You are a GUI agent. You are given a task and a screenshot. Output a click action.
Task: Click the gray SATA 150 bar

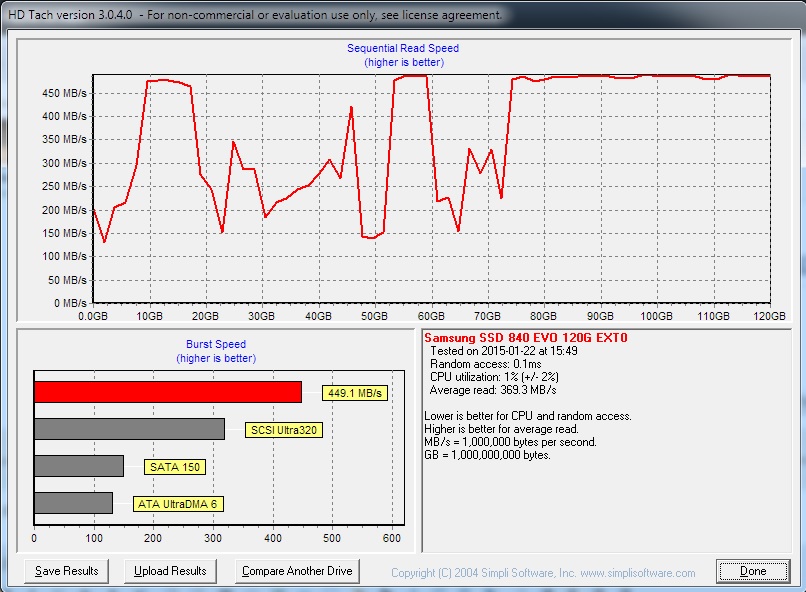[x=79, y=466]
